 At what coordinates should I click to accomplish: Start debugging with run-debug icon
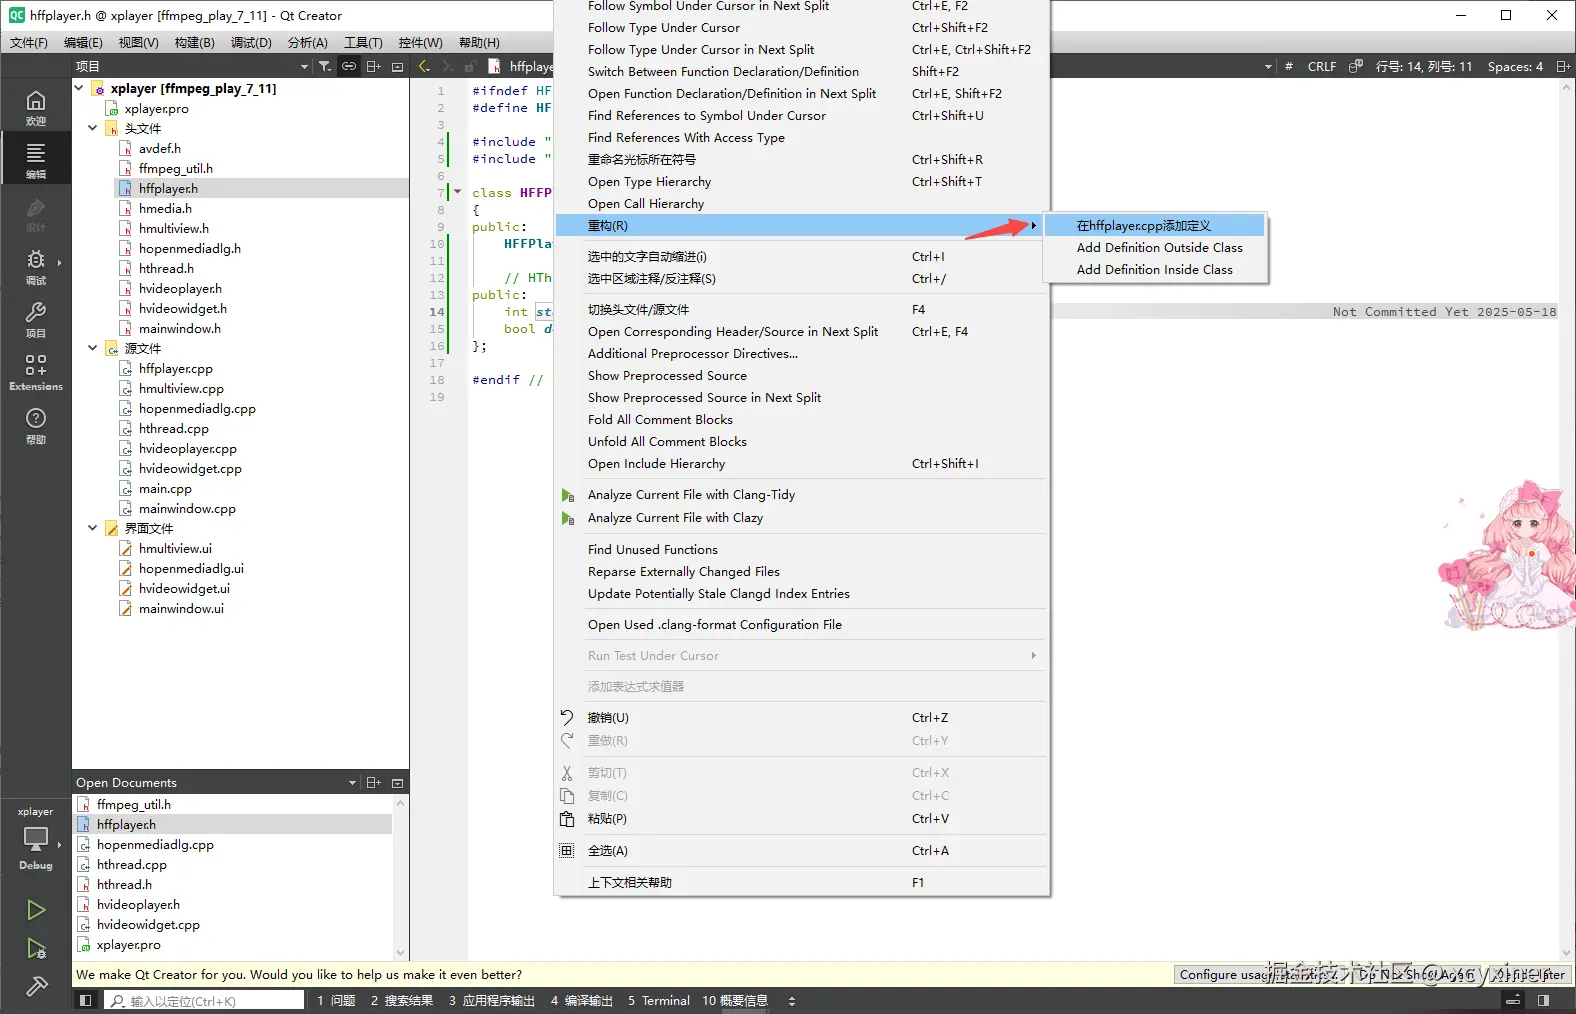point(36,948)
